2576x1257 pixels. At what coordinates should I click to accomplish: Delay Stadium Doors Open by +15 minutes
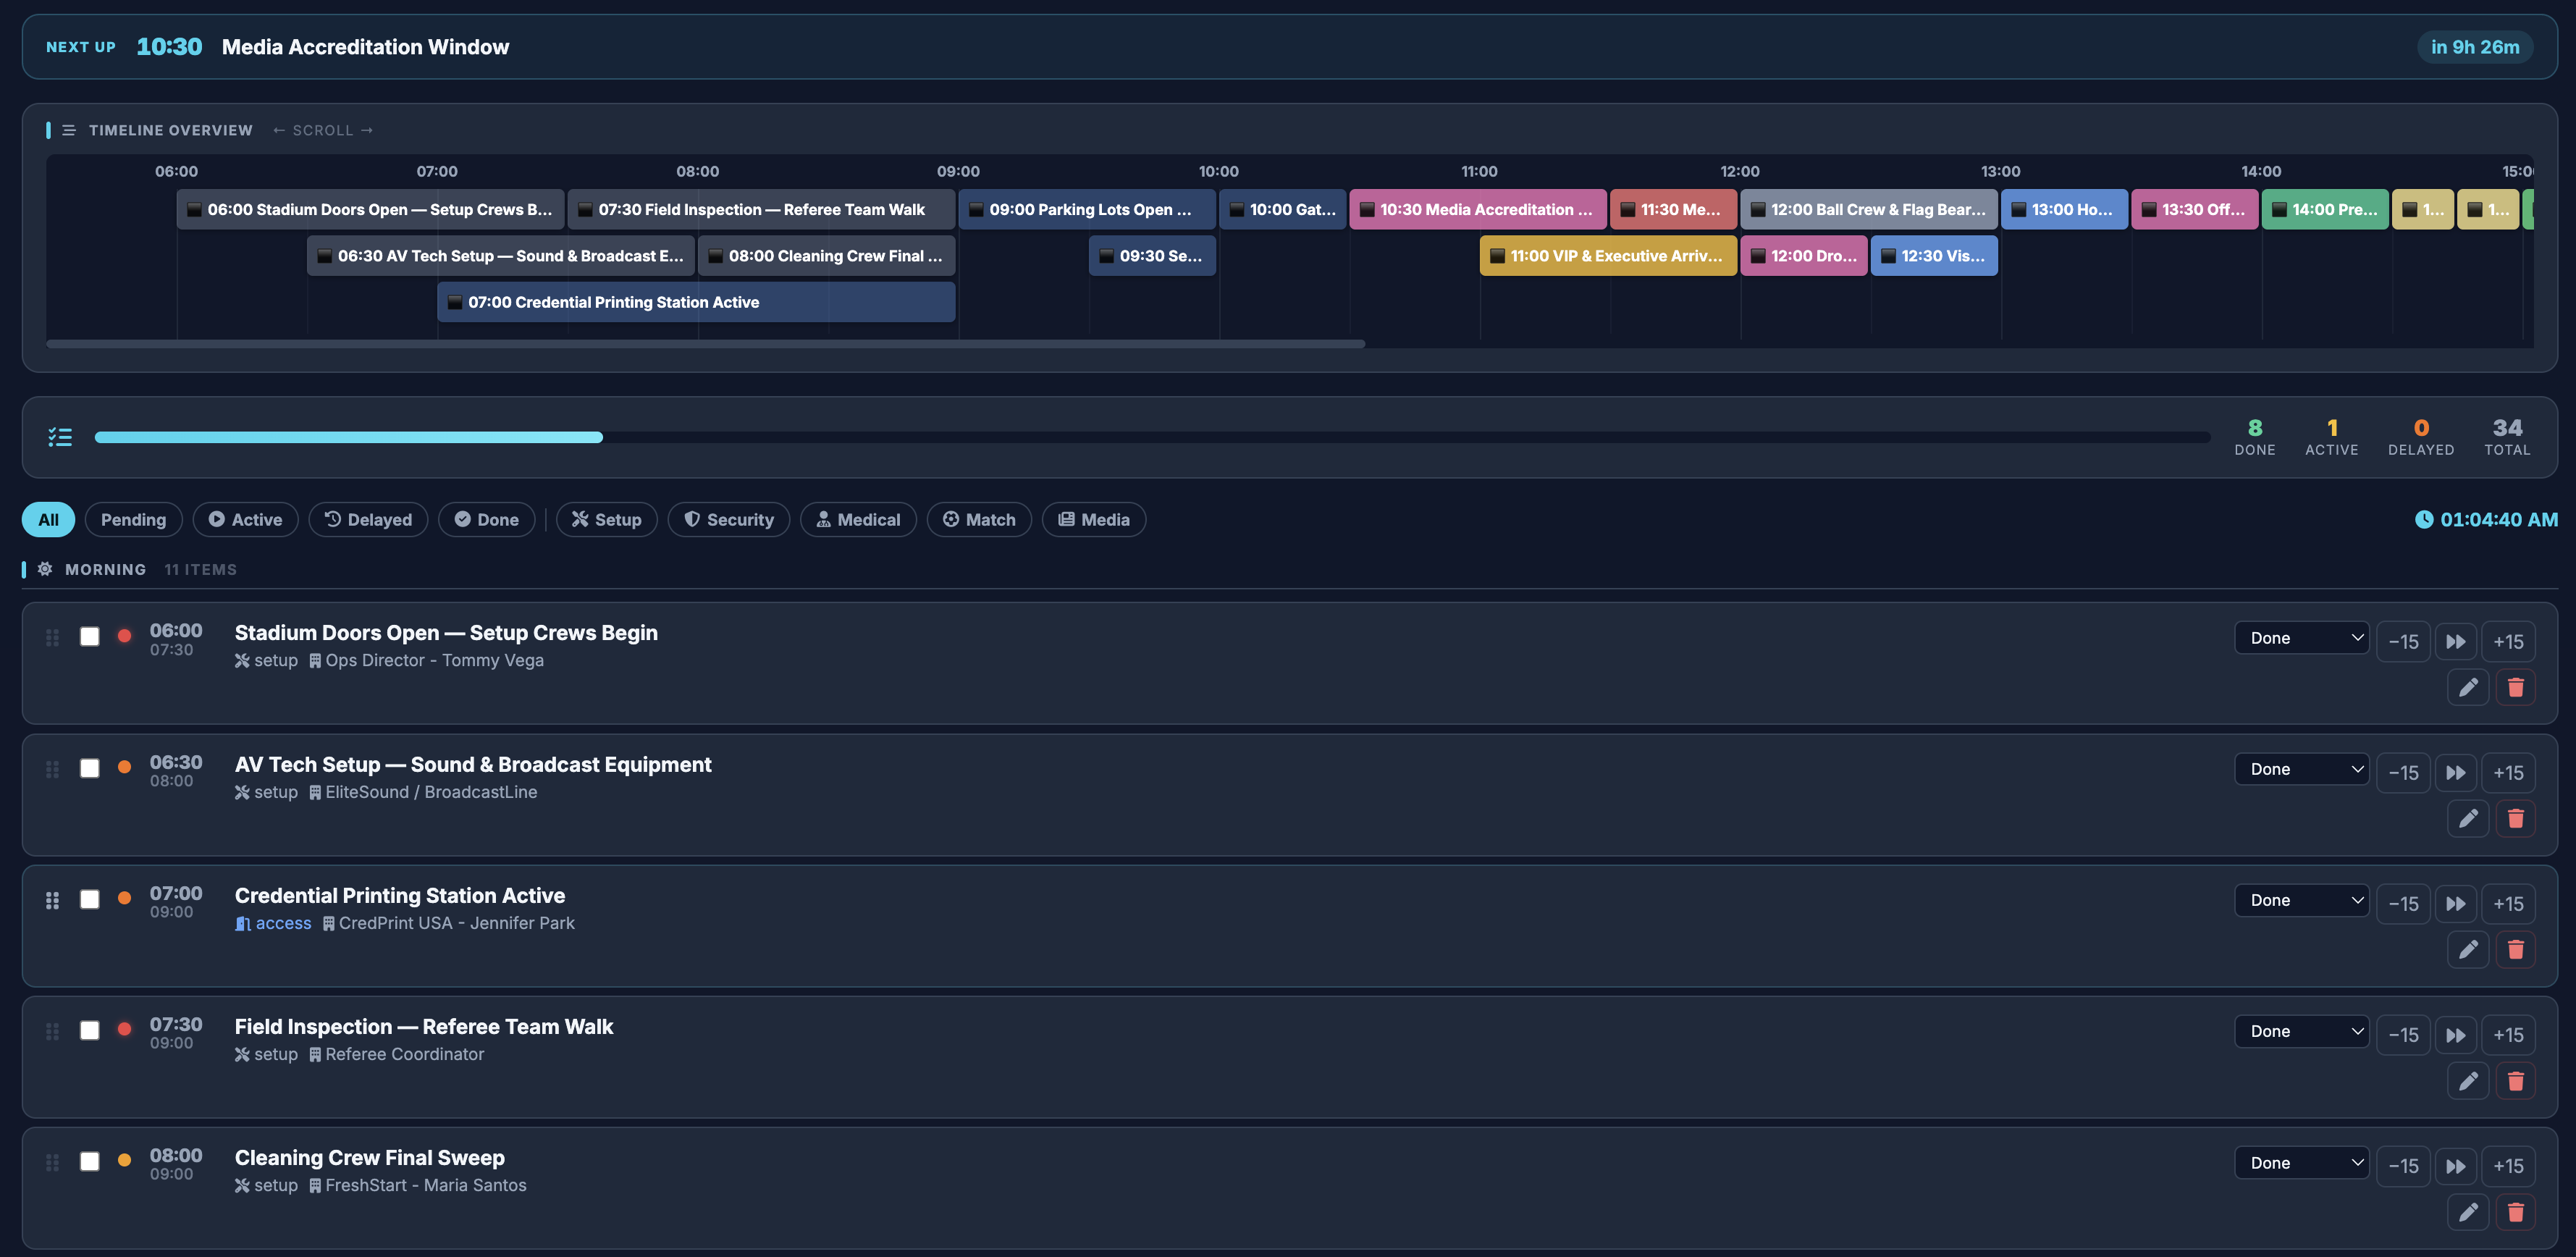click(2507, 642)
